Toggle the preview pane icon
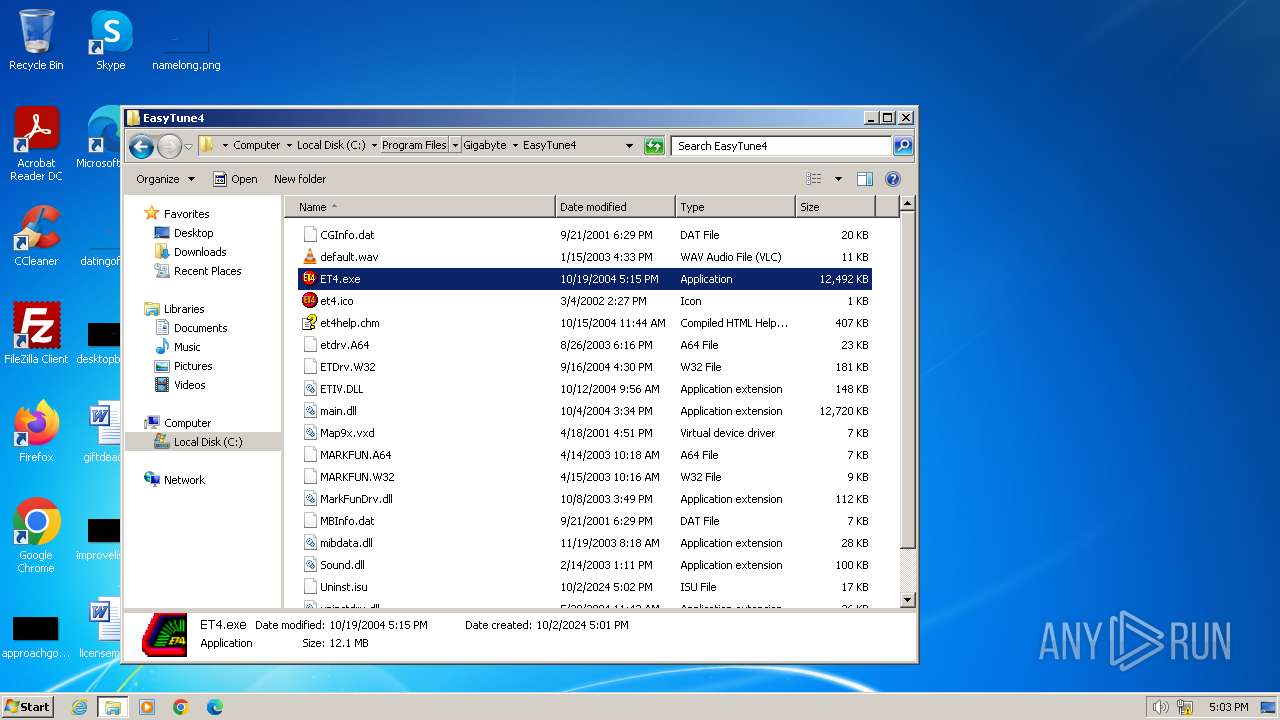1280x720 pixels. 865,179
